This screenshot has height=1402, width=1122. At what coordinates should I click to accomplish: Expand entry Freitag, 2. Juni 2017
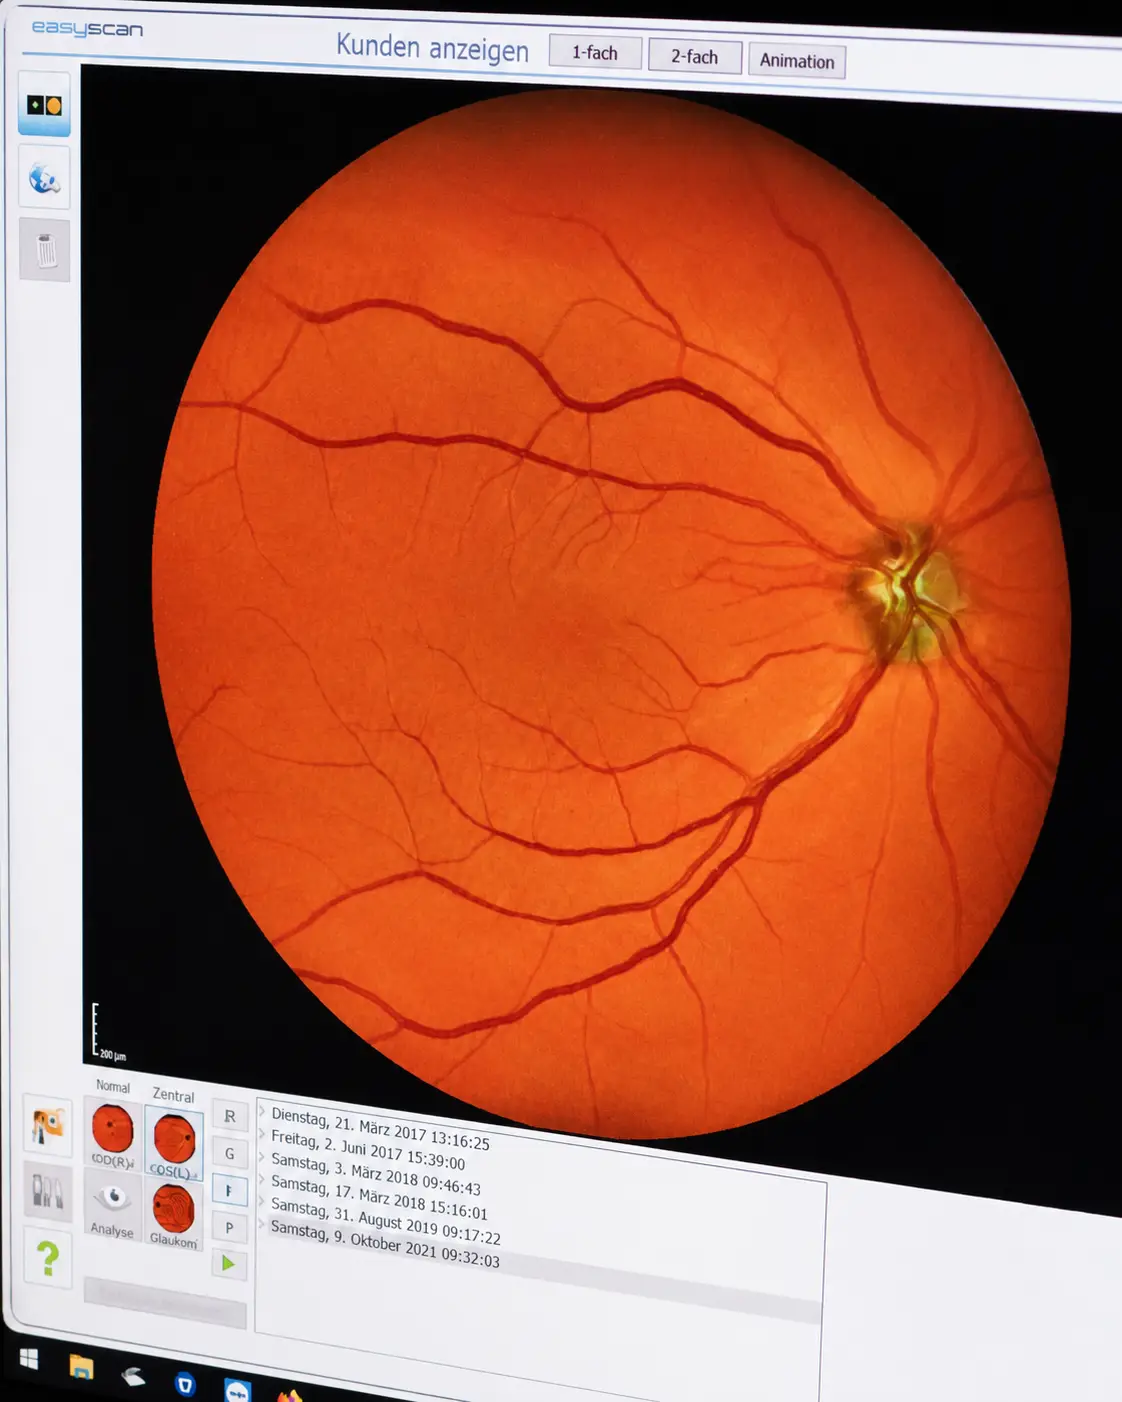tap(262, 1134)
